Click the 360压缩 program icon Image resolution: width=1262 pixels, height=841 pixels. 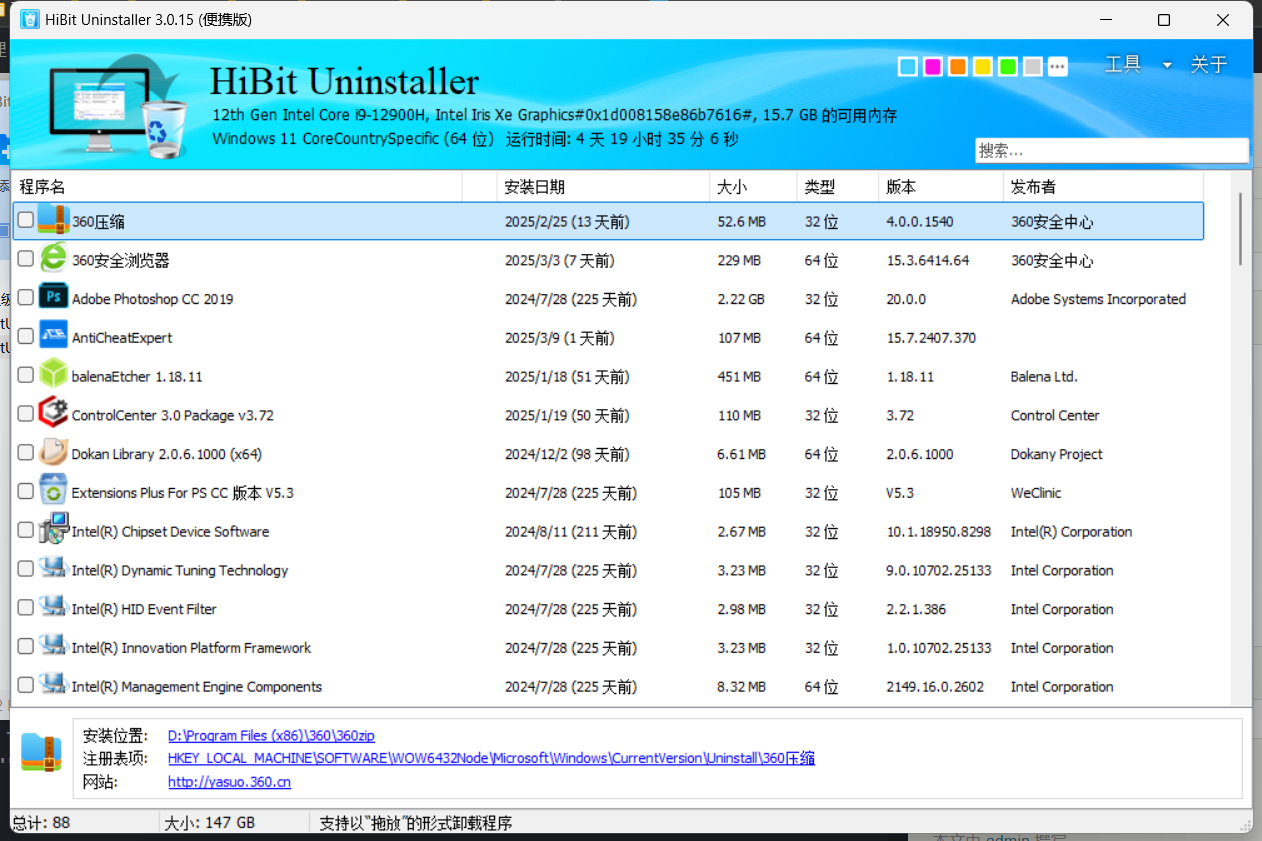point(53,221)
